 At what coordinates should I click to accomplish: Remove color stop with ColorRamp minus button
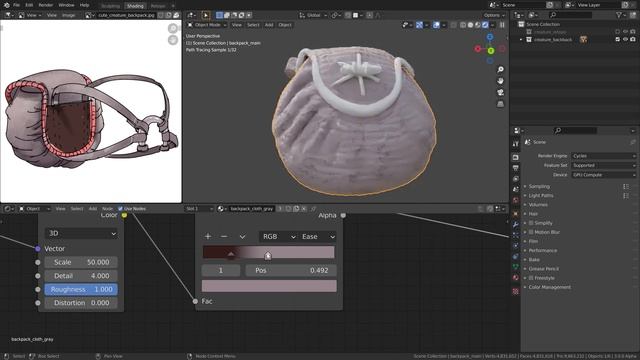(x=224, y=237)
